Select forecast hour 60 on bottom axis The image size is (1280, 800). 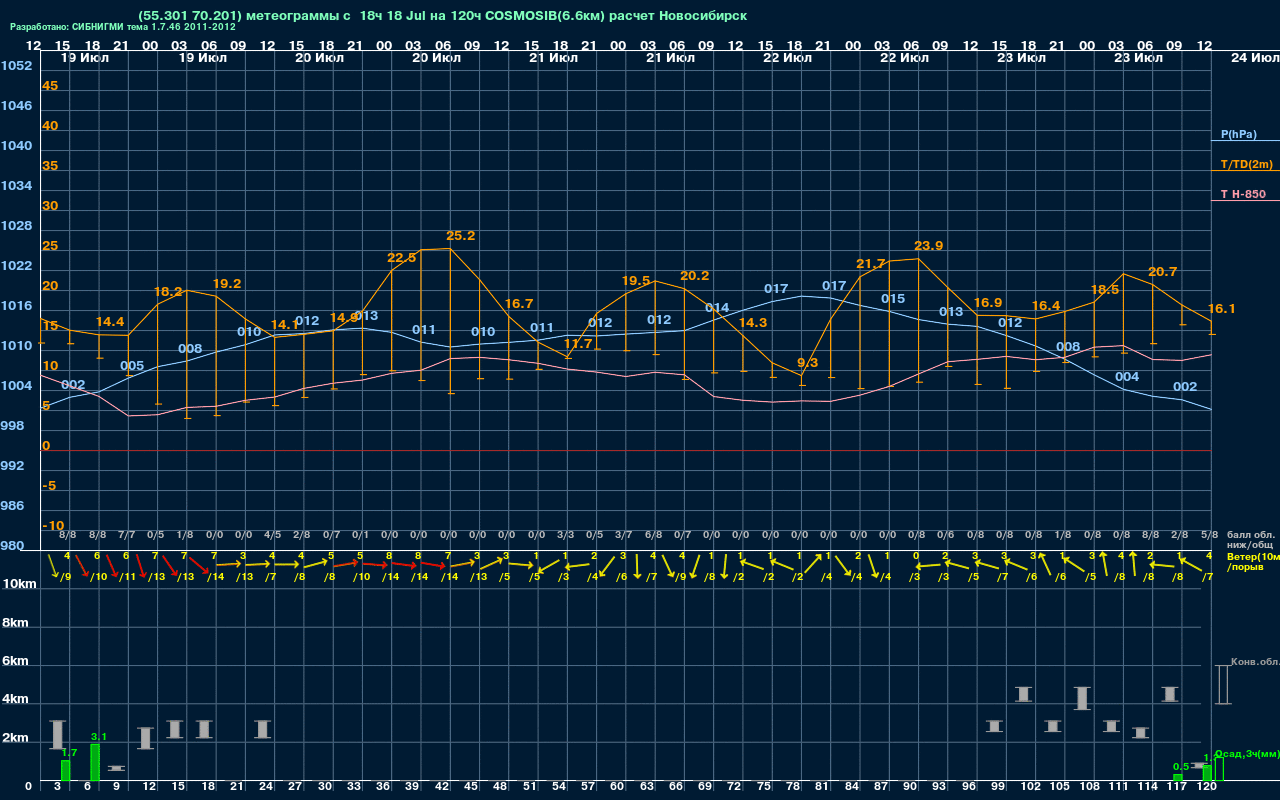617,788
